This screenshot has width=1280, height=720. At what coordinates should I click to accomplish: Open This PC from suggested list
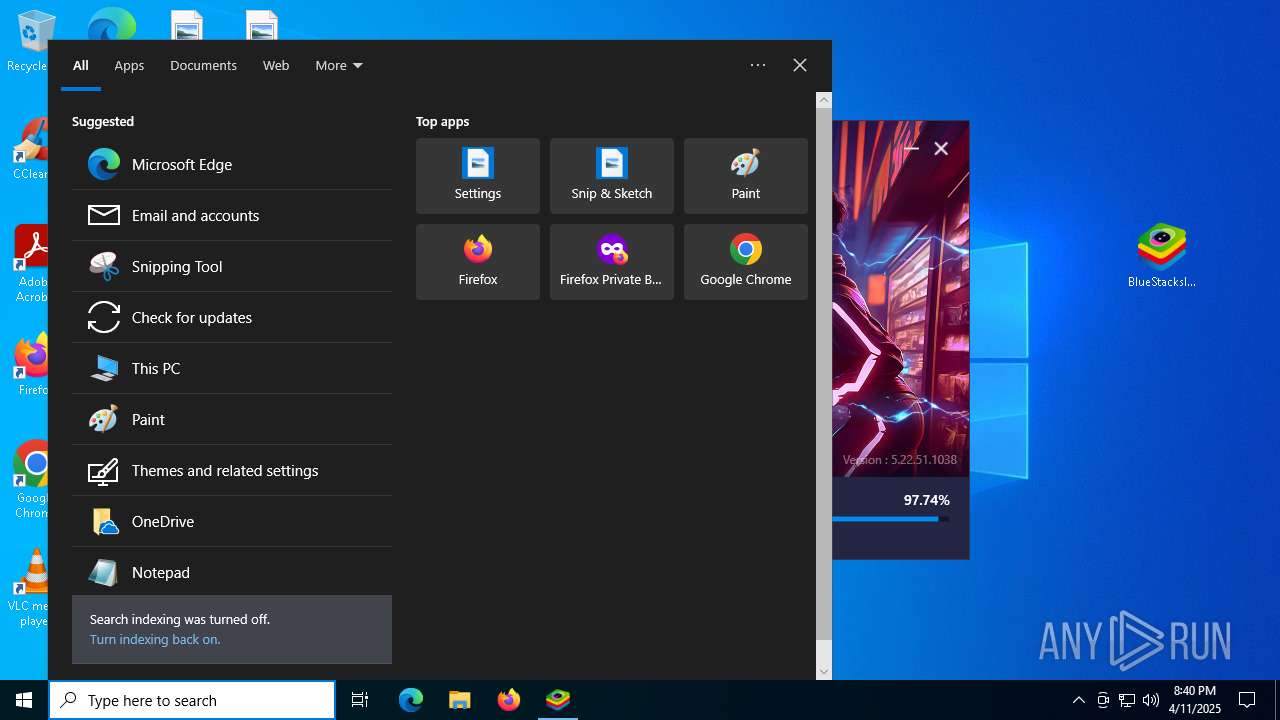click(x=232, y=368)
